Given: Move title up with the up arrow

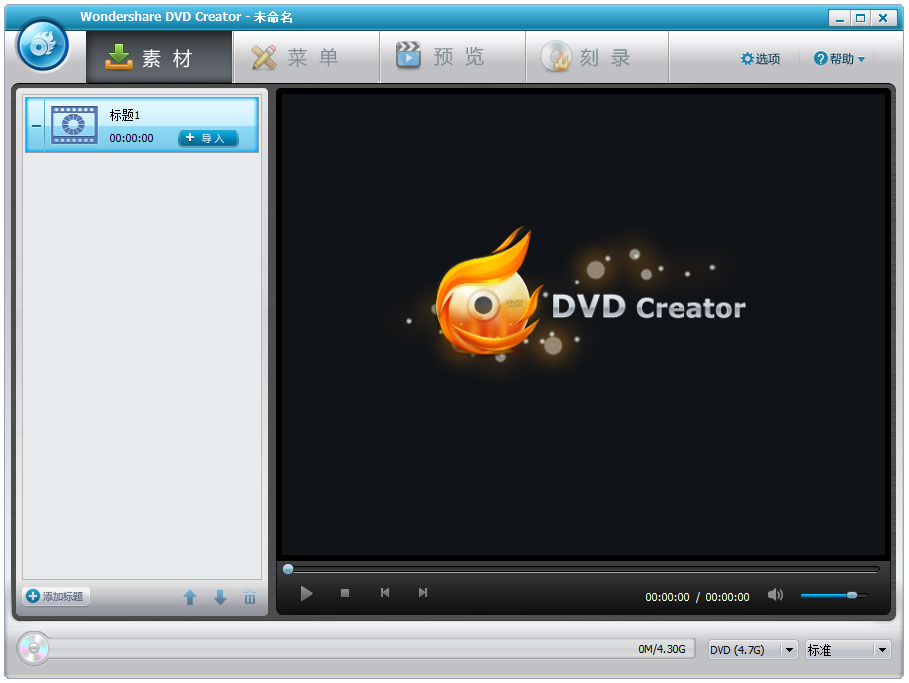Looking at the screenshot, I should coord(190,598).
